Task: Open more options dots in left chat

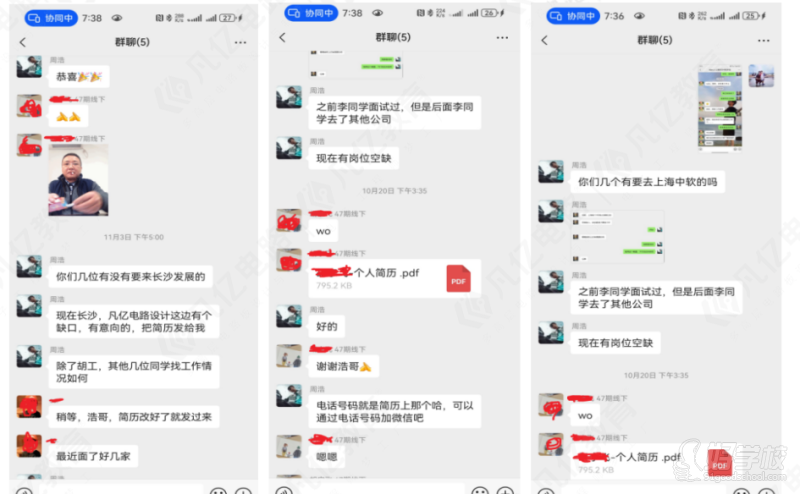Action: (240, 42)
